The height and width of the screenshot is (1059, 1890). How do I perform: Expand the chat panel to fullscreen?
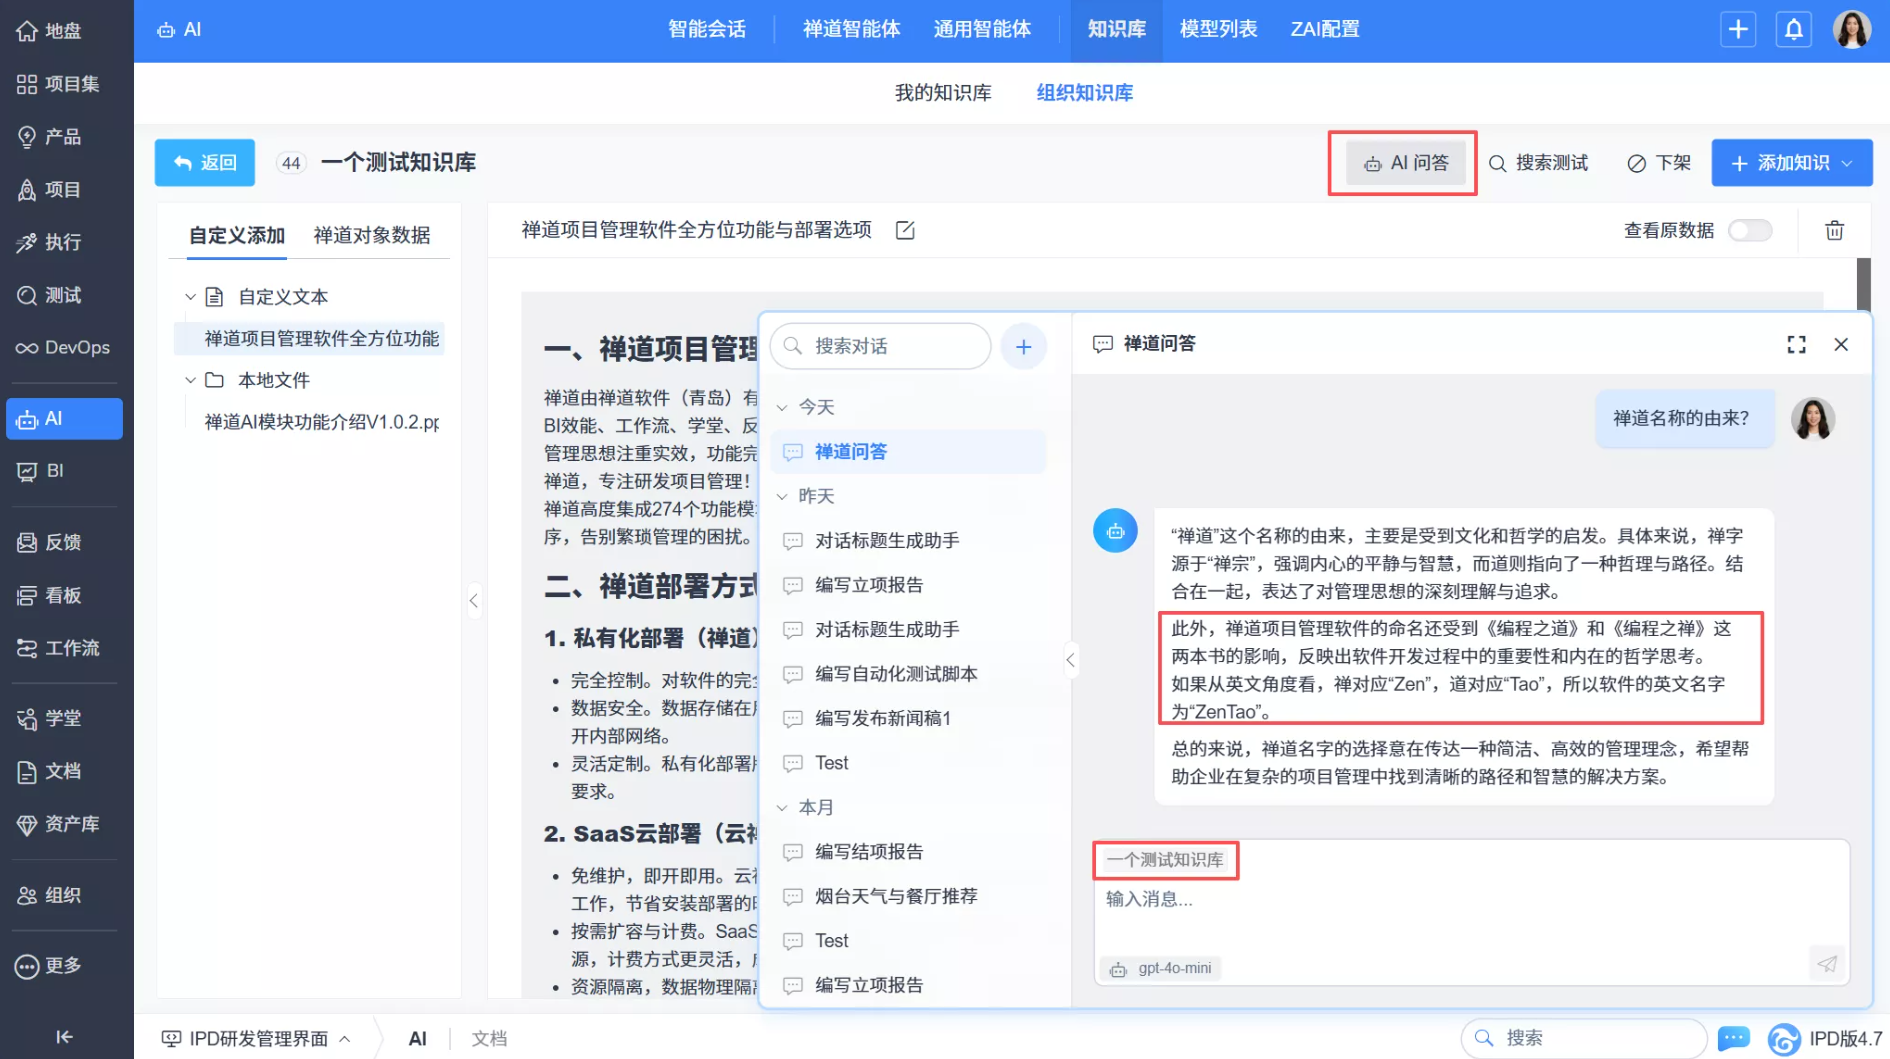pos(1796,344)
